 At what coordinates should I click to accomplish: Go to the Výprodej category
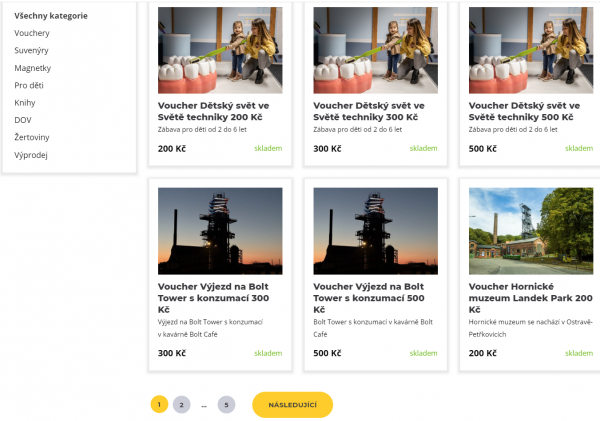pos(31,155)
